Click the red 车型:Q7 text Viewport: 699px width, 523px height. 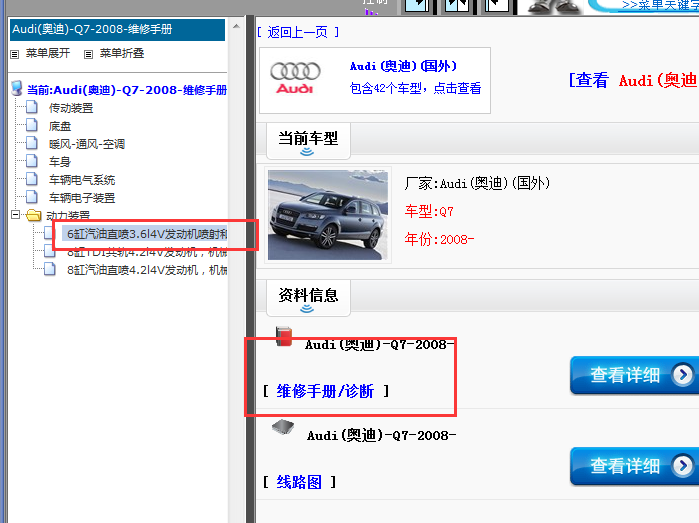click(x=429, y=211)
